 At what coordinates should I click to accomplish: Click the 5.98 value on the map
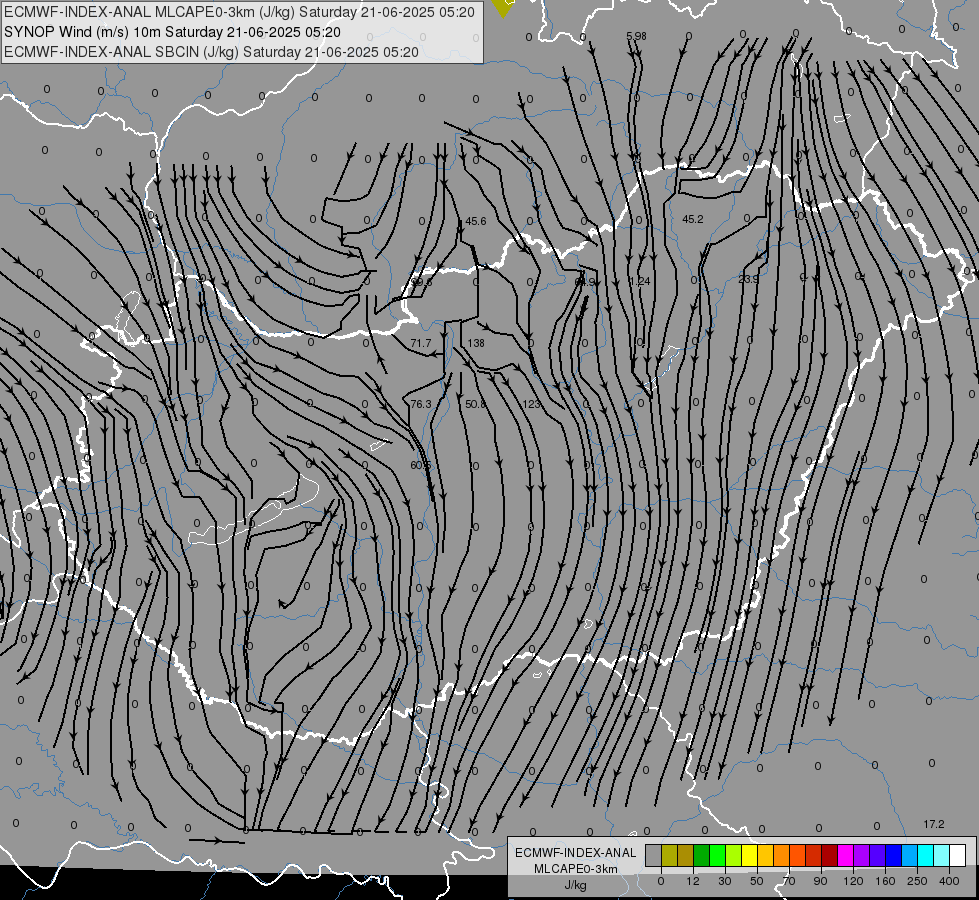click(x=636, y=36)
